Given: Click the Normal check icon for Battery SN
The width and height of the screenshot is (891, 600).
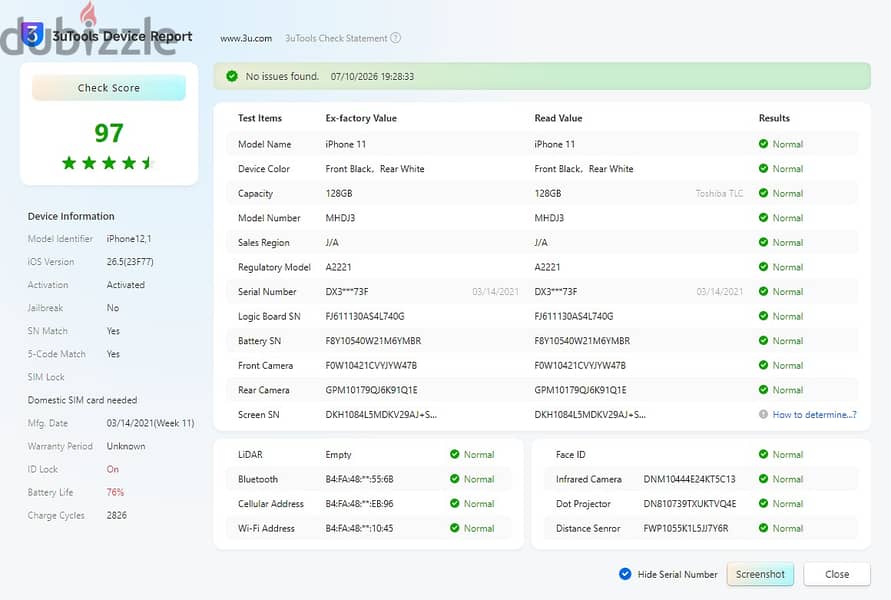Looking at the screenshot, I should pos(763,340).
